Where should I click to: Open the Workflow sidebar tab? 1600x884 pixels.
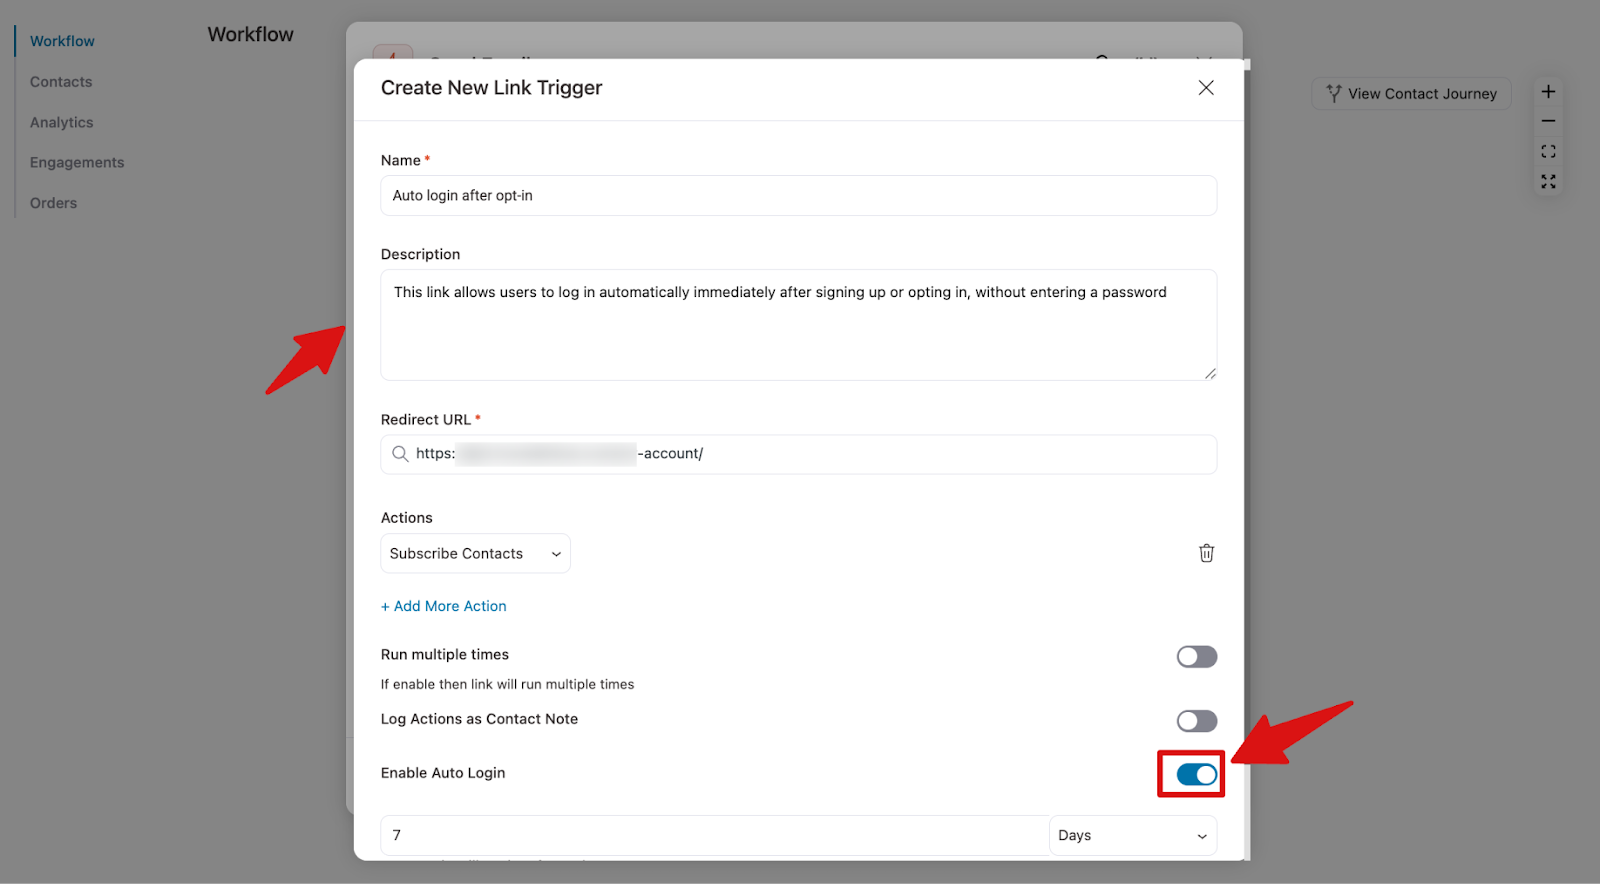(x=62, y=41)
